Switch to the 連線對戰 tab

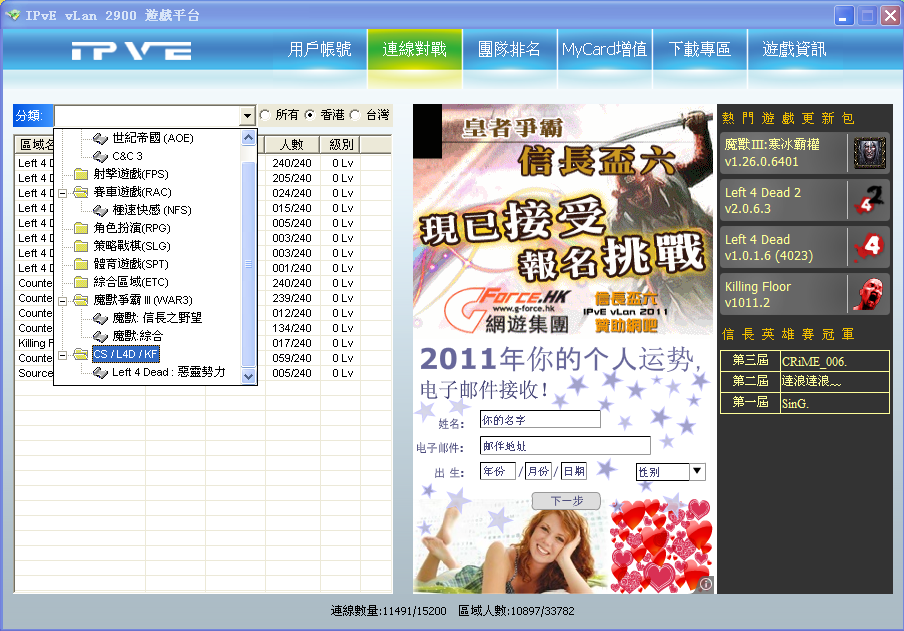415,50
